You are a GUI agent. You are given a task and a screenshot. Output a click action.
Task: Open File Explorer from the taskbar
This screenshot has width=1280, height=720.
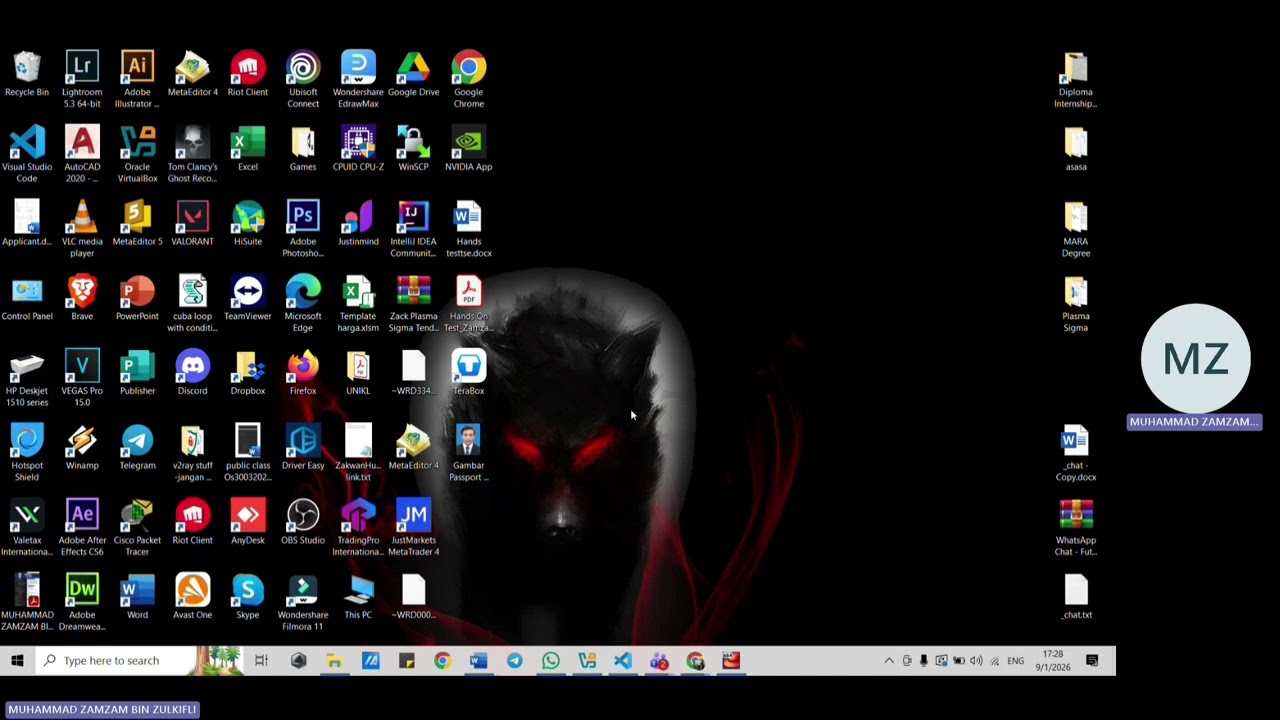point(334,661)
